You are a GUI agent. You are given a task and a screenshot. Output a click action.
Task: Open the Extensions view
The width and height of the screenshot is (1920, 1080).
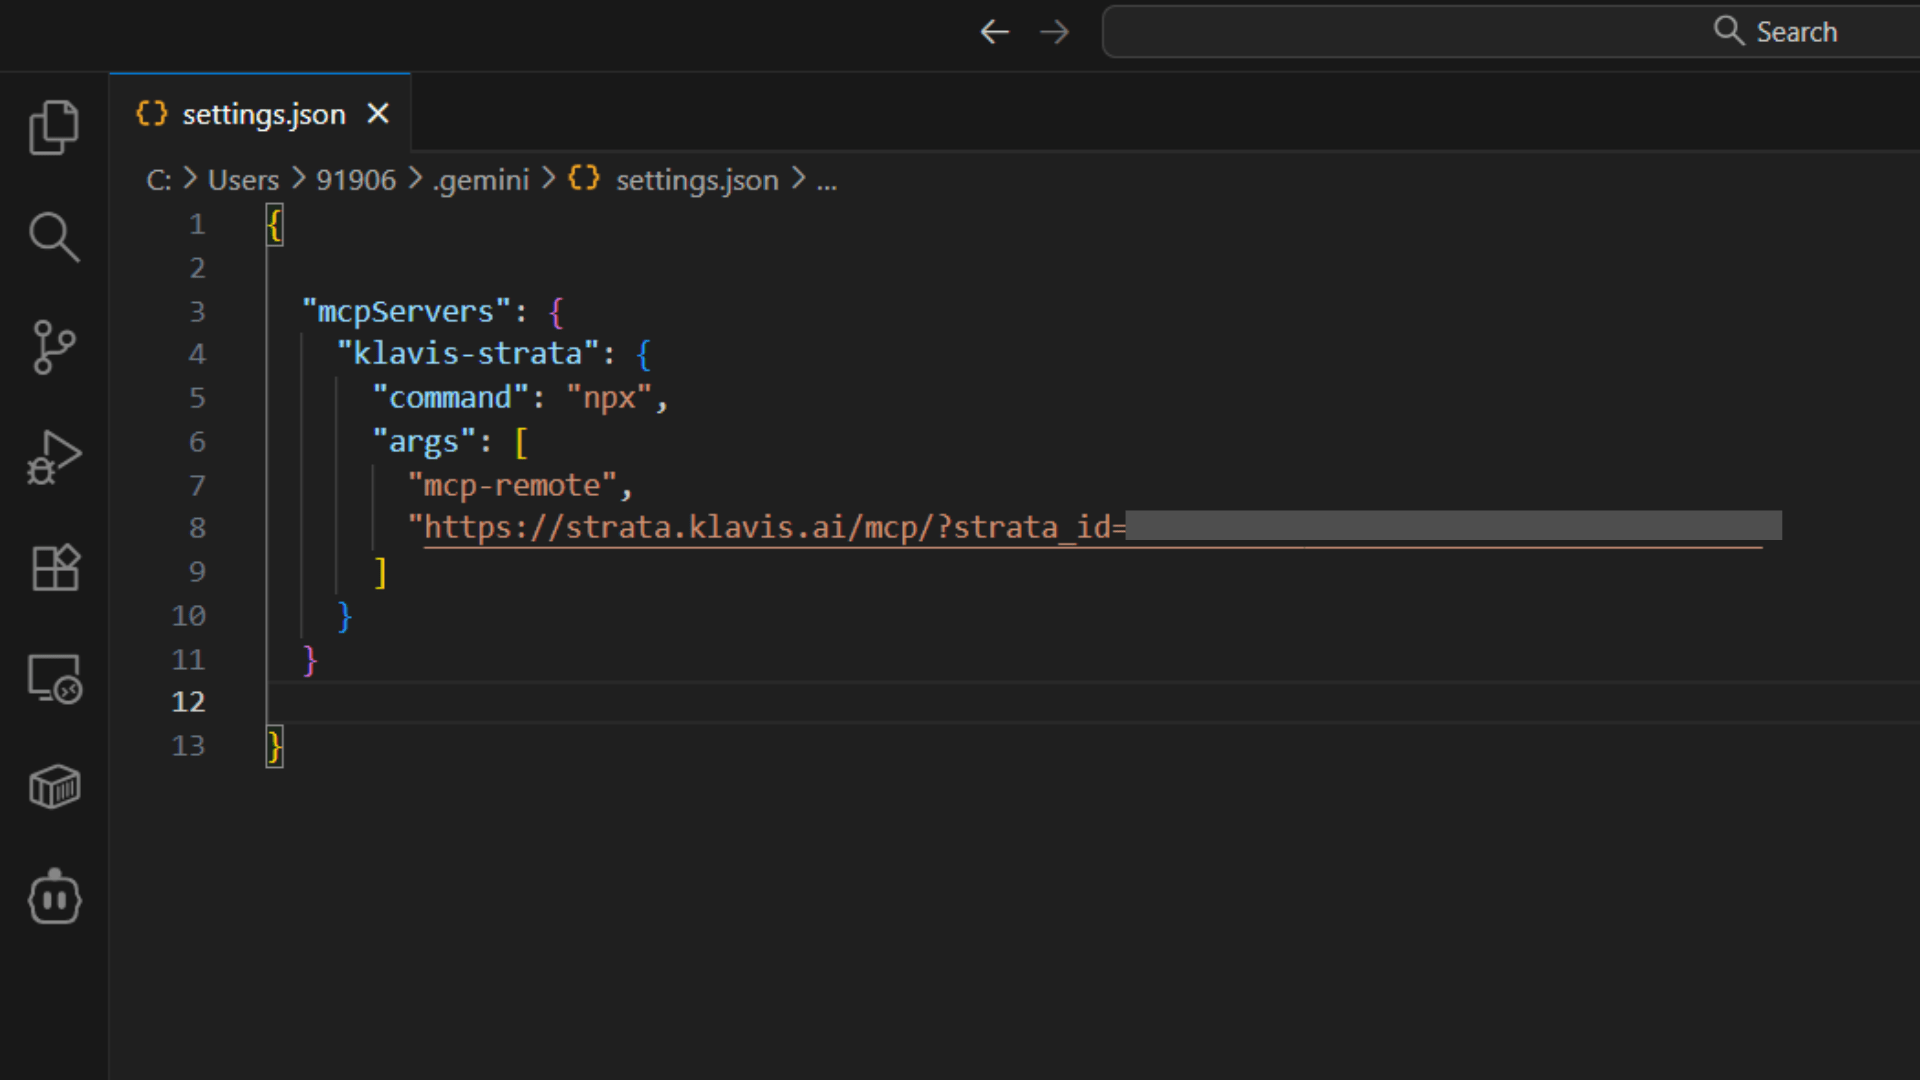pyautogui.click(x=54, y=568)
